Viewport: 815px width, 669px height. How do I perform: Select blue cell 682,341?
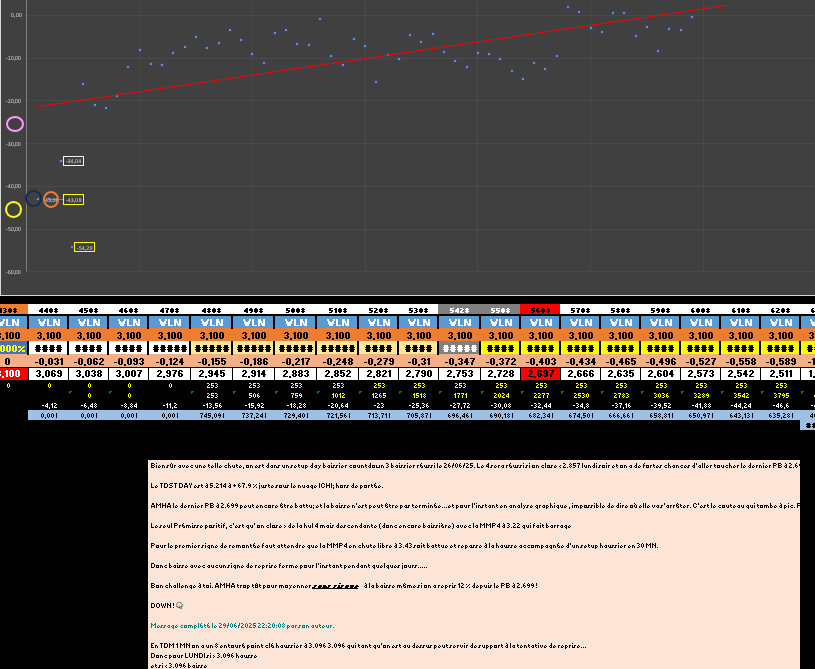[x=540, y=415]
